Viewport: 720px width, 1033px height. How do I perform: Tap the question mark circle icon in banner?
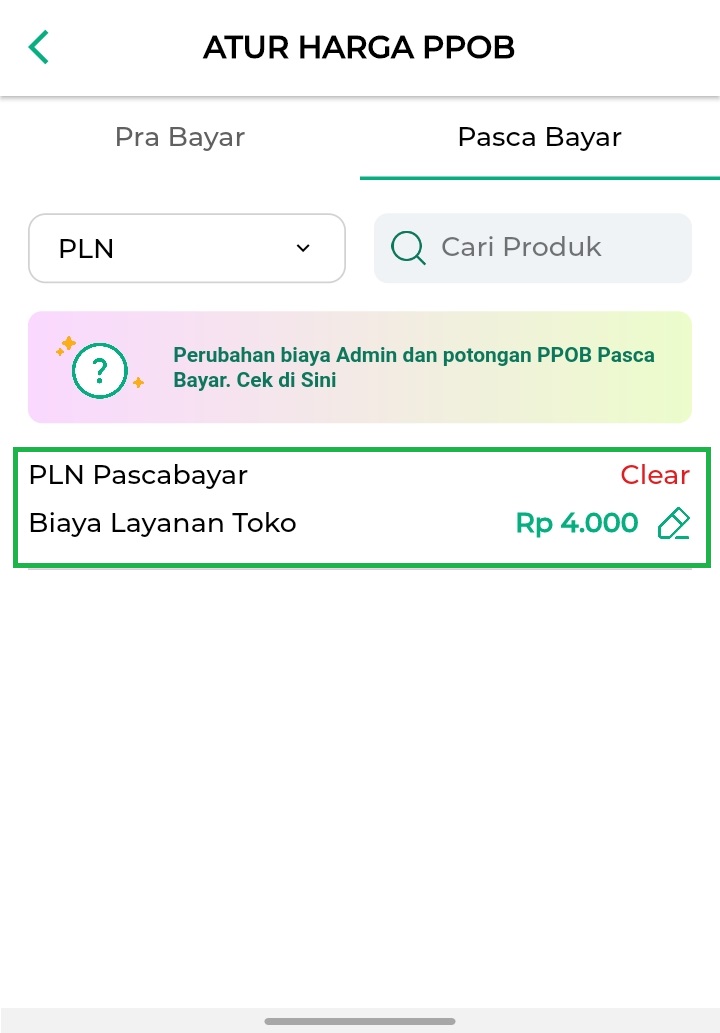click(x=99, y=371)
